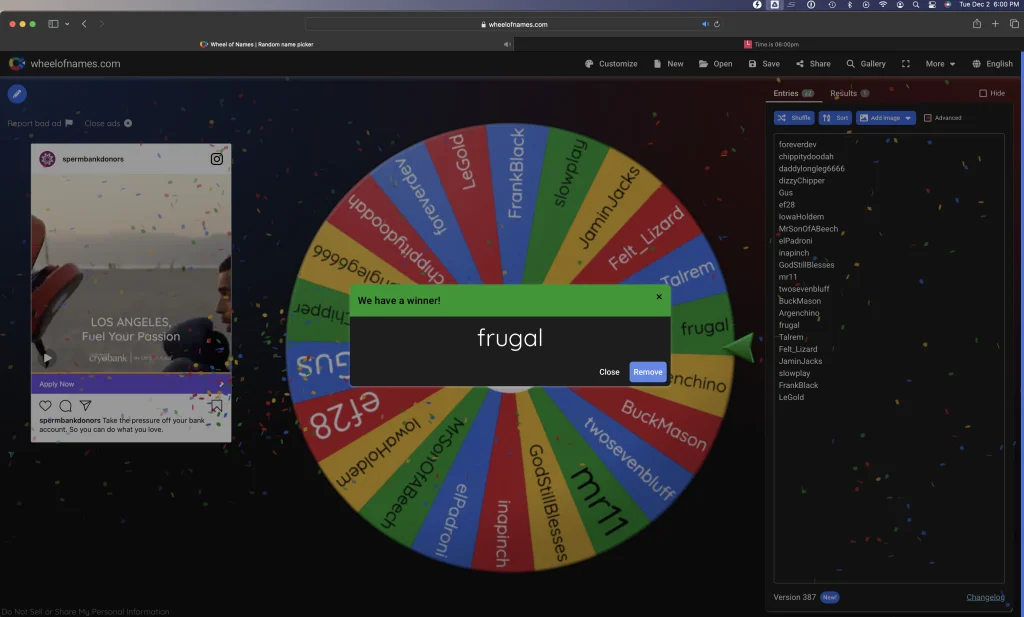Open the pencil edit button at top left
This screenshot has height=617, width=1024.
pyautogui.click(x=17, y=94)
